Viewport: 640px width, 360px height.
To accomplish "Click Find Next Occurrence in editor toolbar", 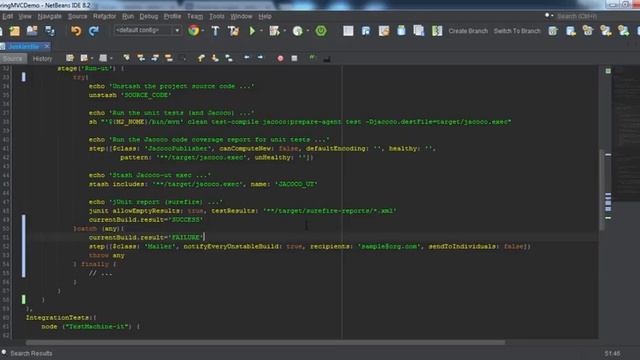I will 155,58.
